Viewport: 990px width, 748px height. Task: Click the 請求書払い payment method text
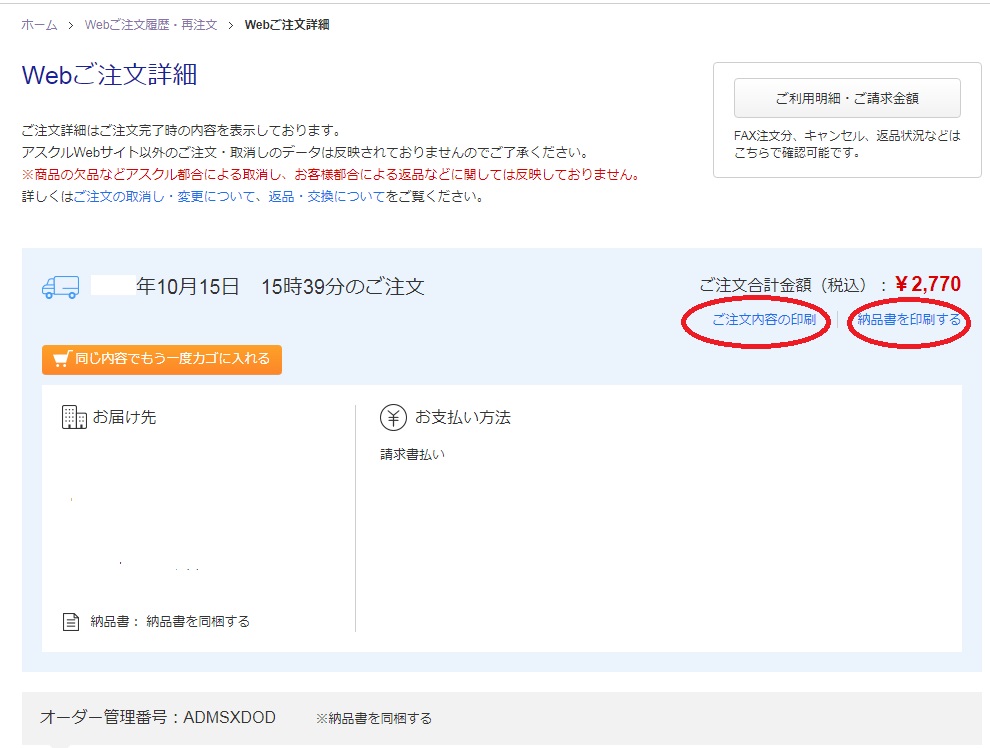pos(412,454)
